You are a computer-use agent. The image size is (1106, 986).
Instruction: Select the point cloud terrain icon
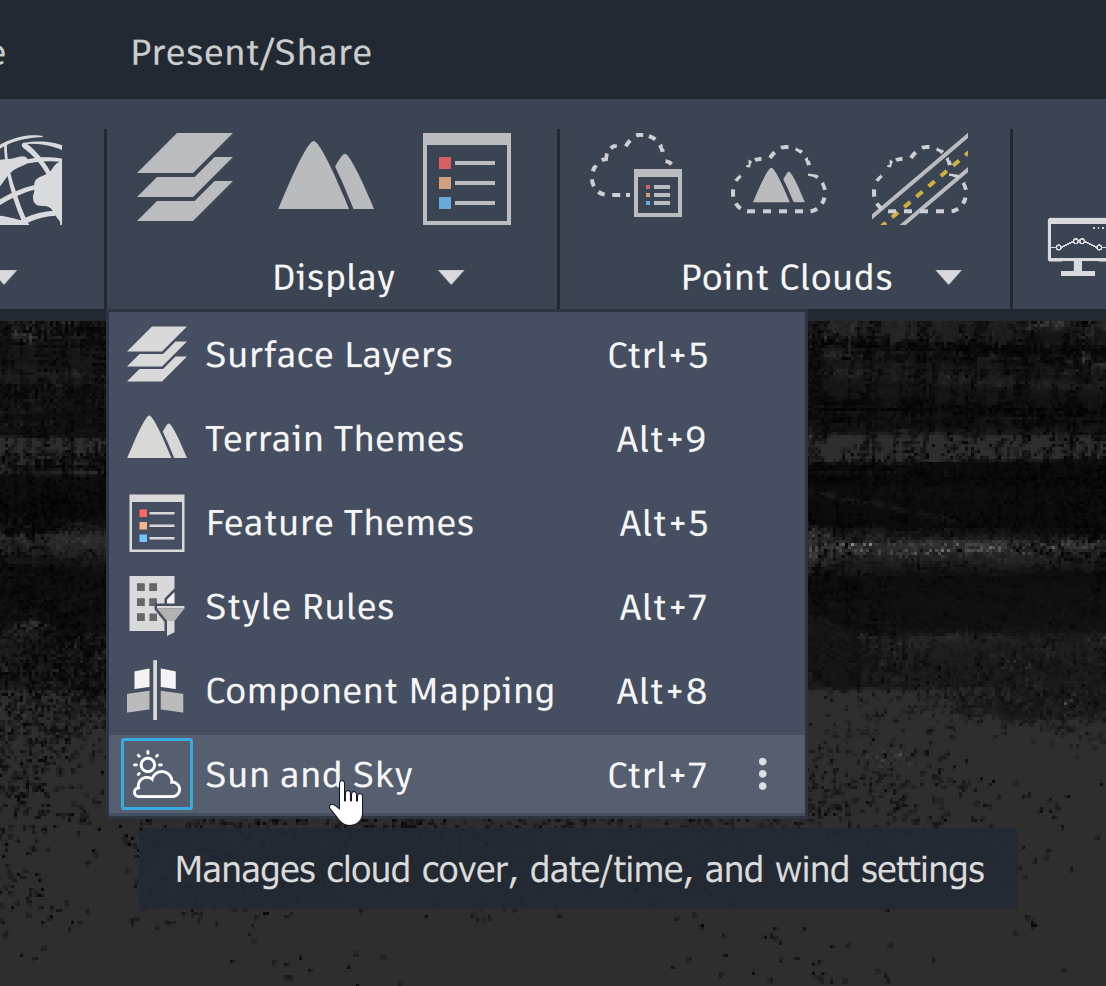click(x=779, y=180)
